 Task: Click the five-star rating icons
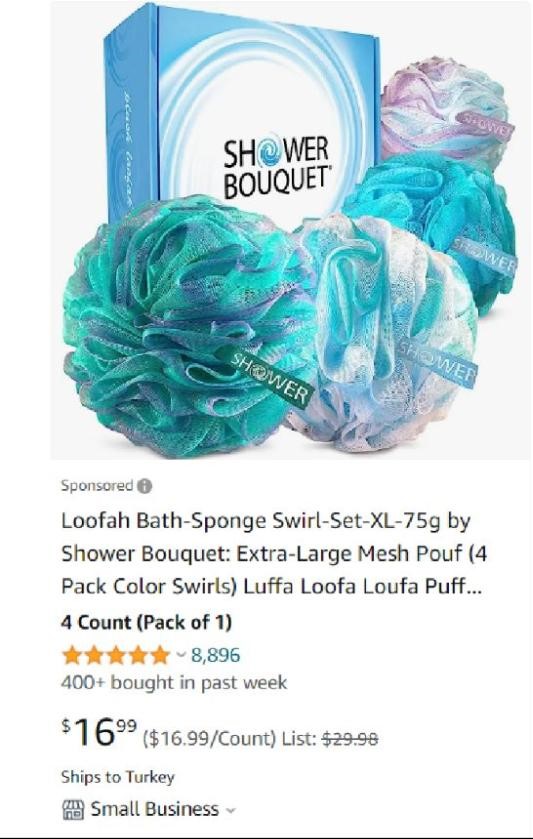(x=116, y=655)
